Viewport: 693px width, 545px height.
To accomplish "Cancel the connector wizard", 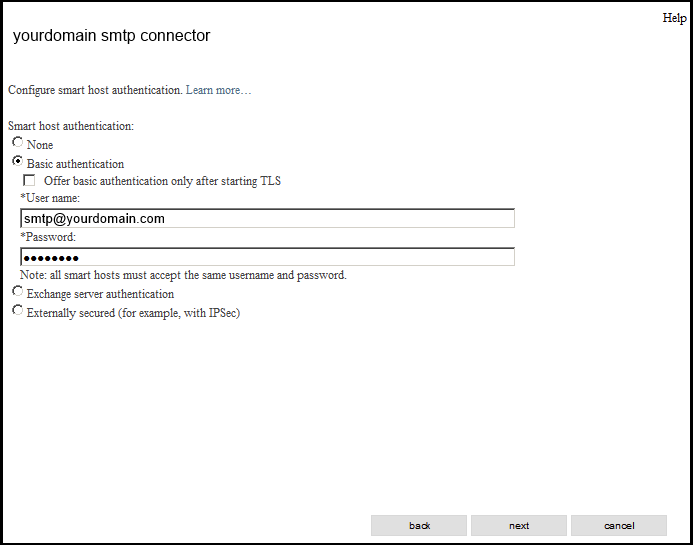I will (x=619, y=526).
